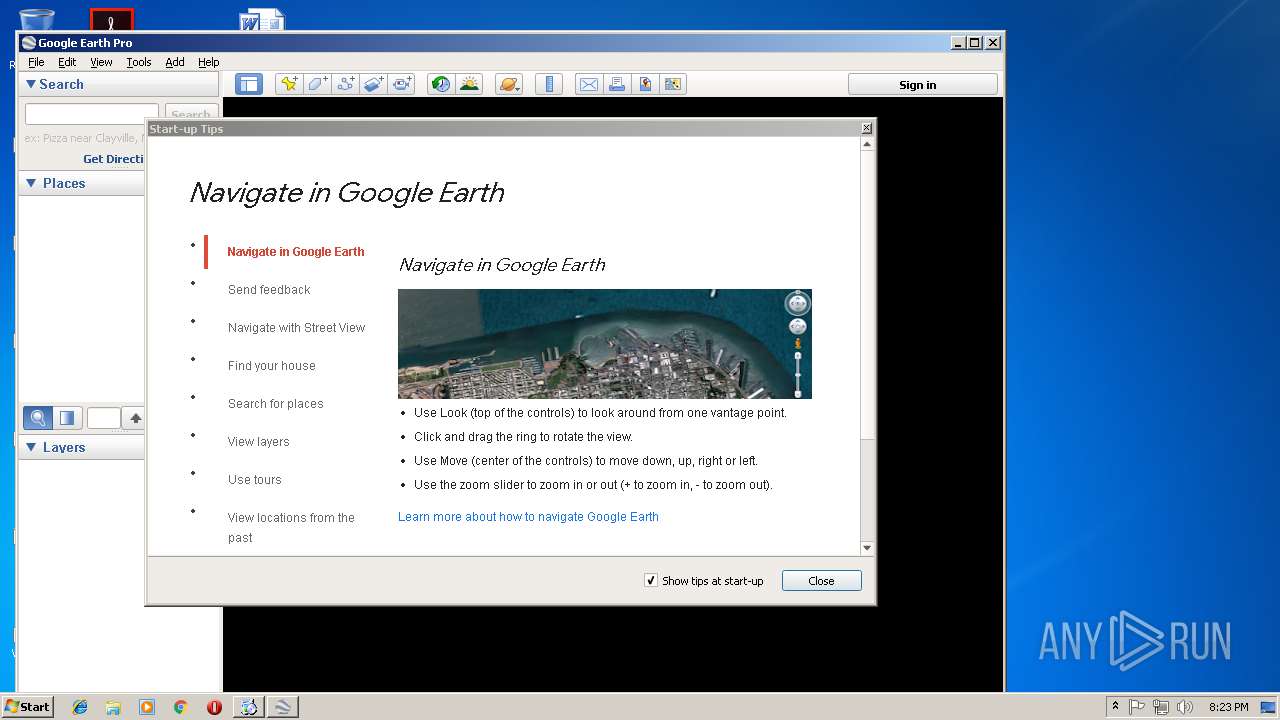This screenshot has width=1280, height=720.
Task: Toggle the sidebar visibility button
Action: coord(249,85)
